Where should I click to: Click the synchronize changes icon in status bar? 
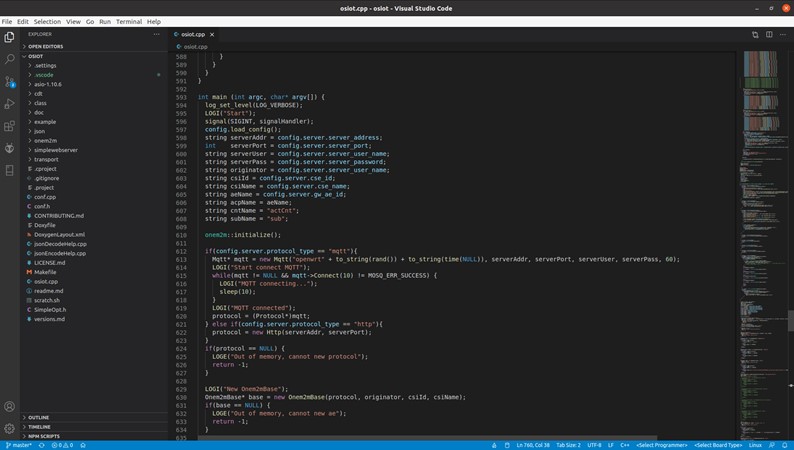tap(42, 445)
